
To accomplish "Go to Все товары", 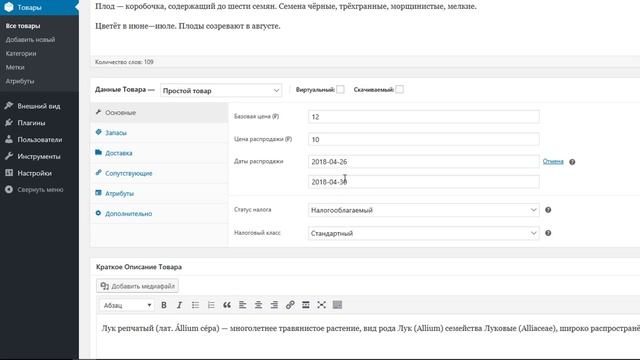I will coord(23,26).
